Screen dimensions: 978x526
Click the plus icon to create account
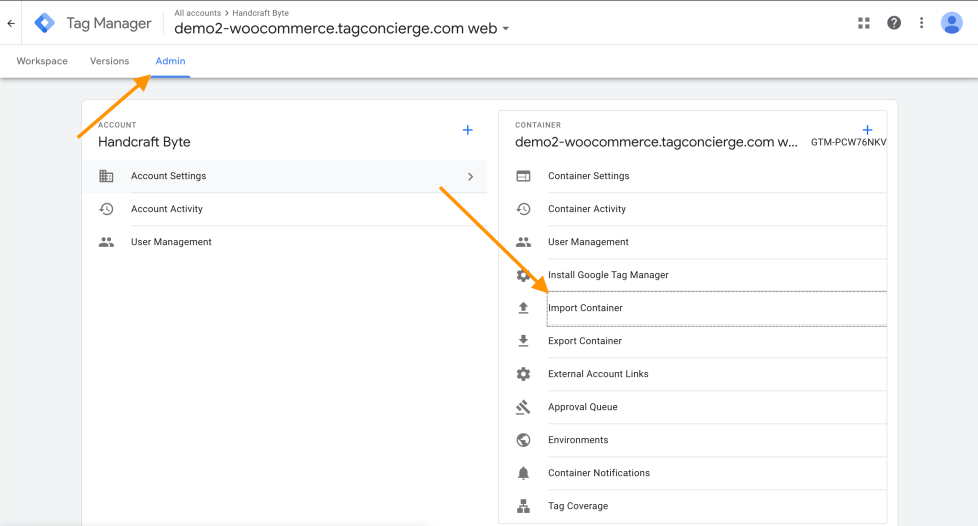pyautogui.click(x=467, y=130)
